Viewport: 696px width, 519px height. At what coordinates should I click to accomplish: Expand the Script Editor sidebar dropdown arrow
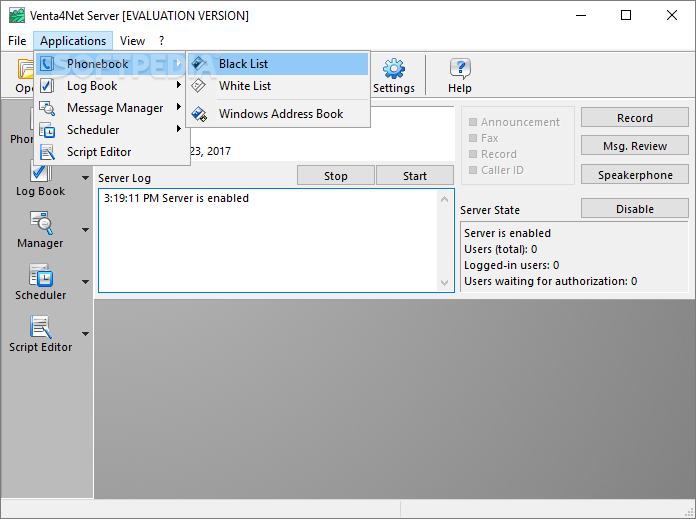(x=86, y=334)
